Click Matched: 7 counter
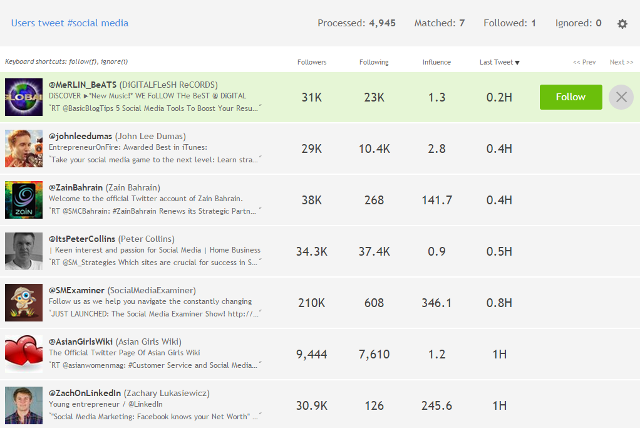 (x=439, y=23)
